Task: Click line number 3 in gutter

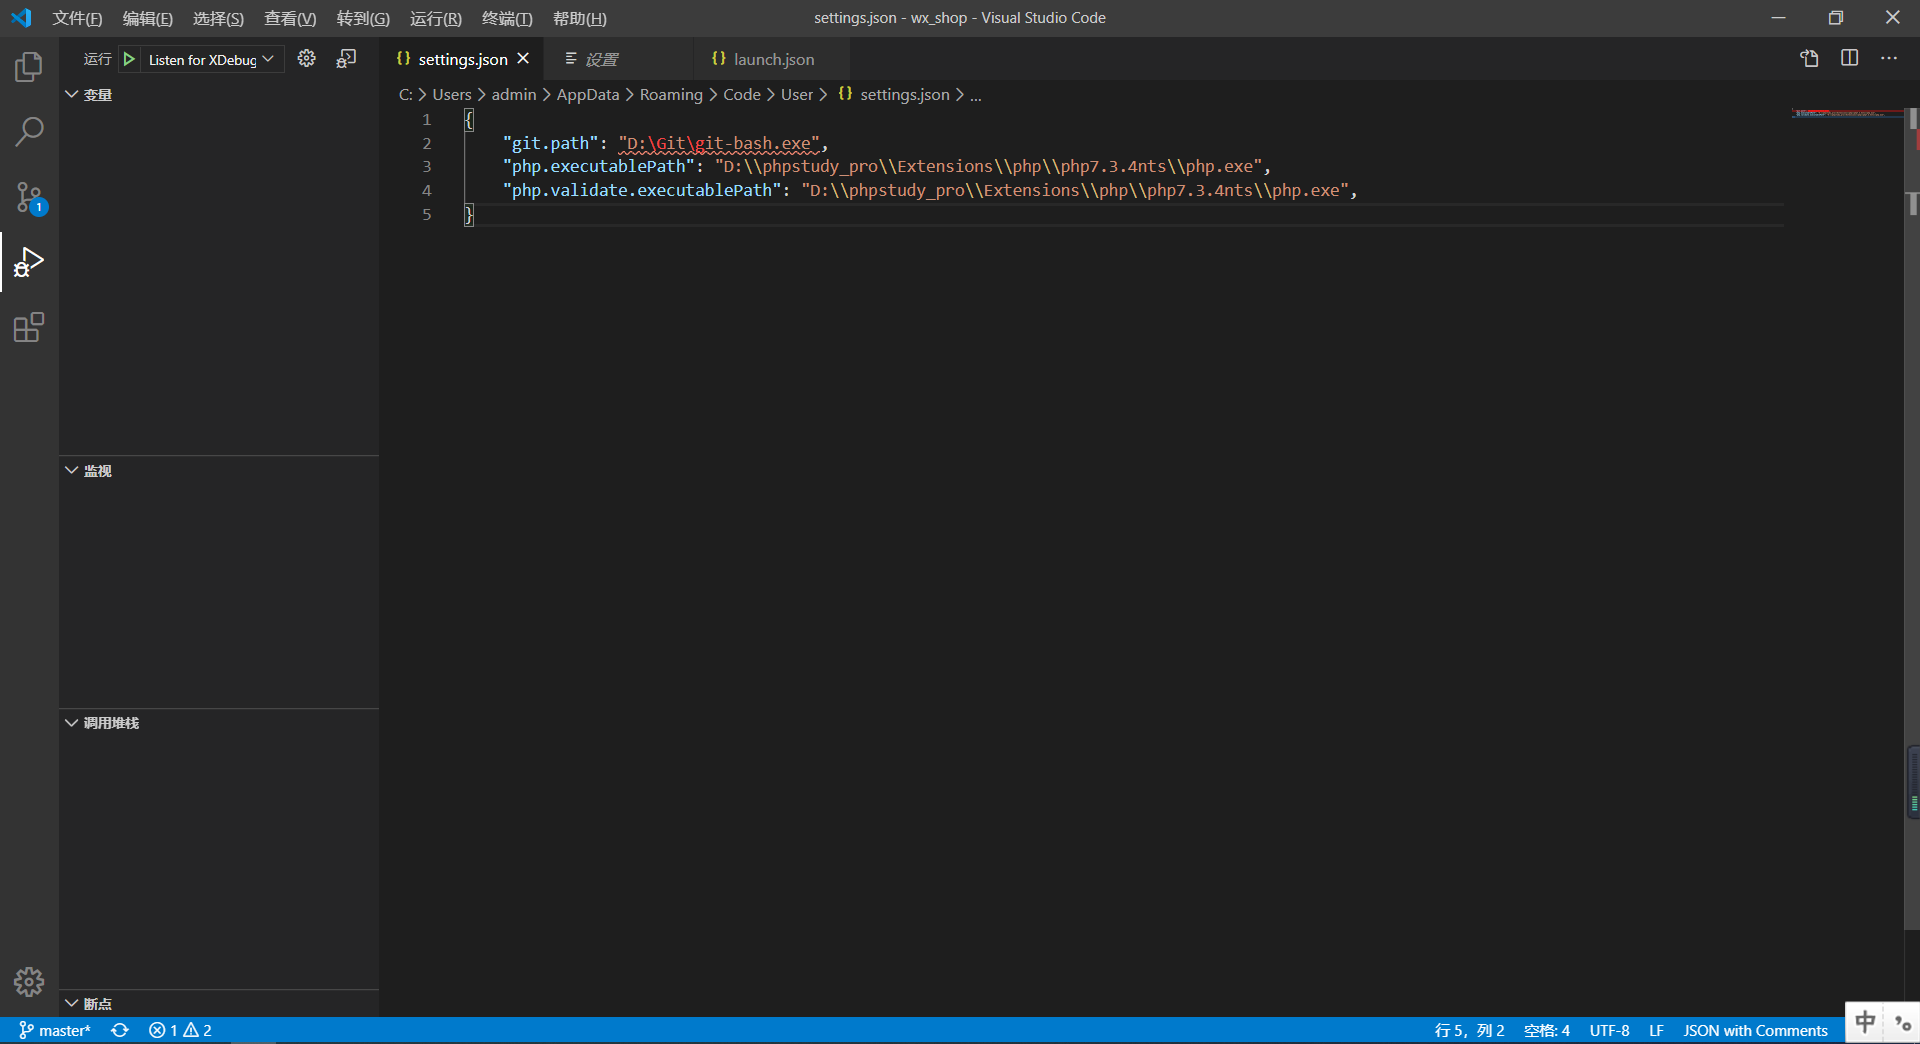Action: click(427, 167)
